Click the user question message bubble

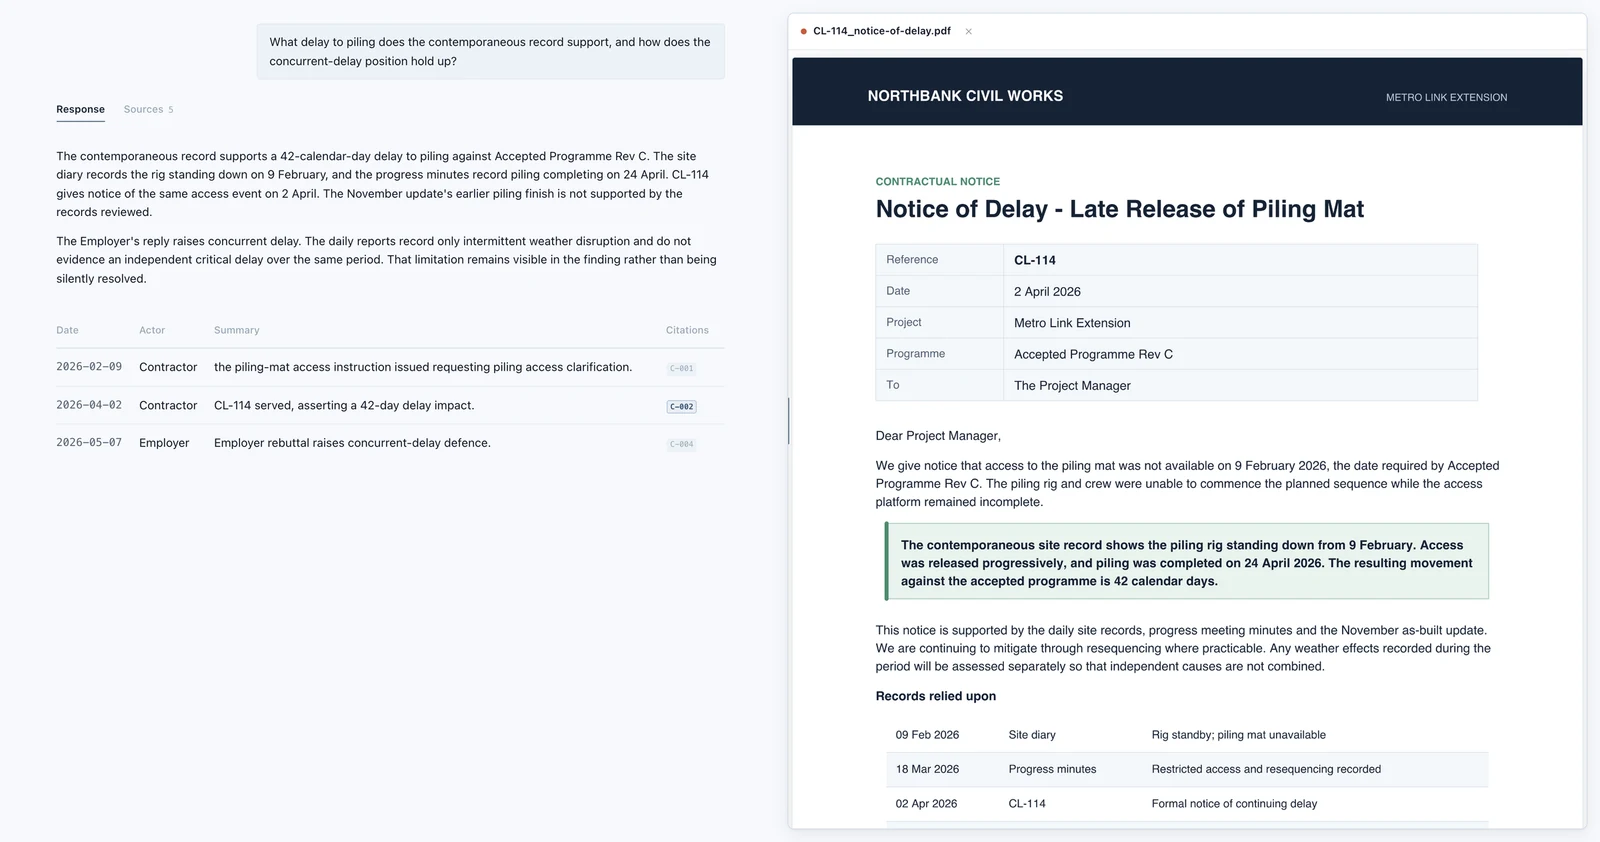[x=490, y=51]
